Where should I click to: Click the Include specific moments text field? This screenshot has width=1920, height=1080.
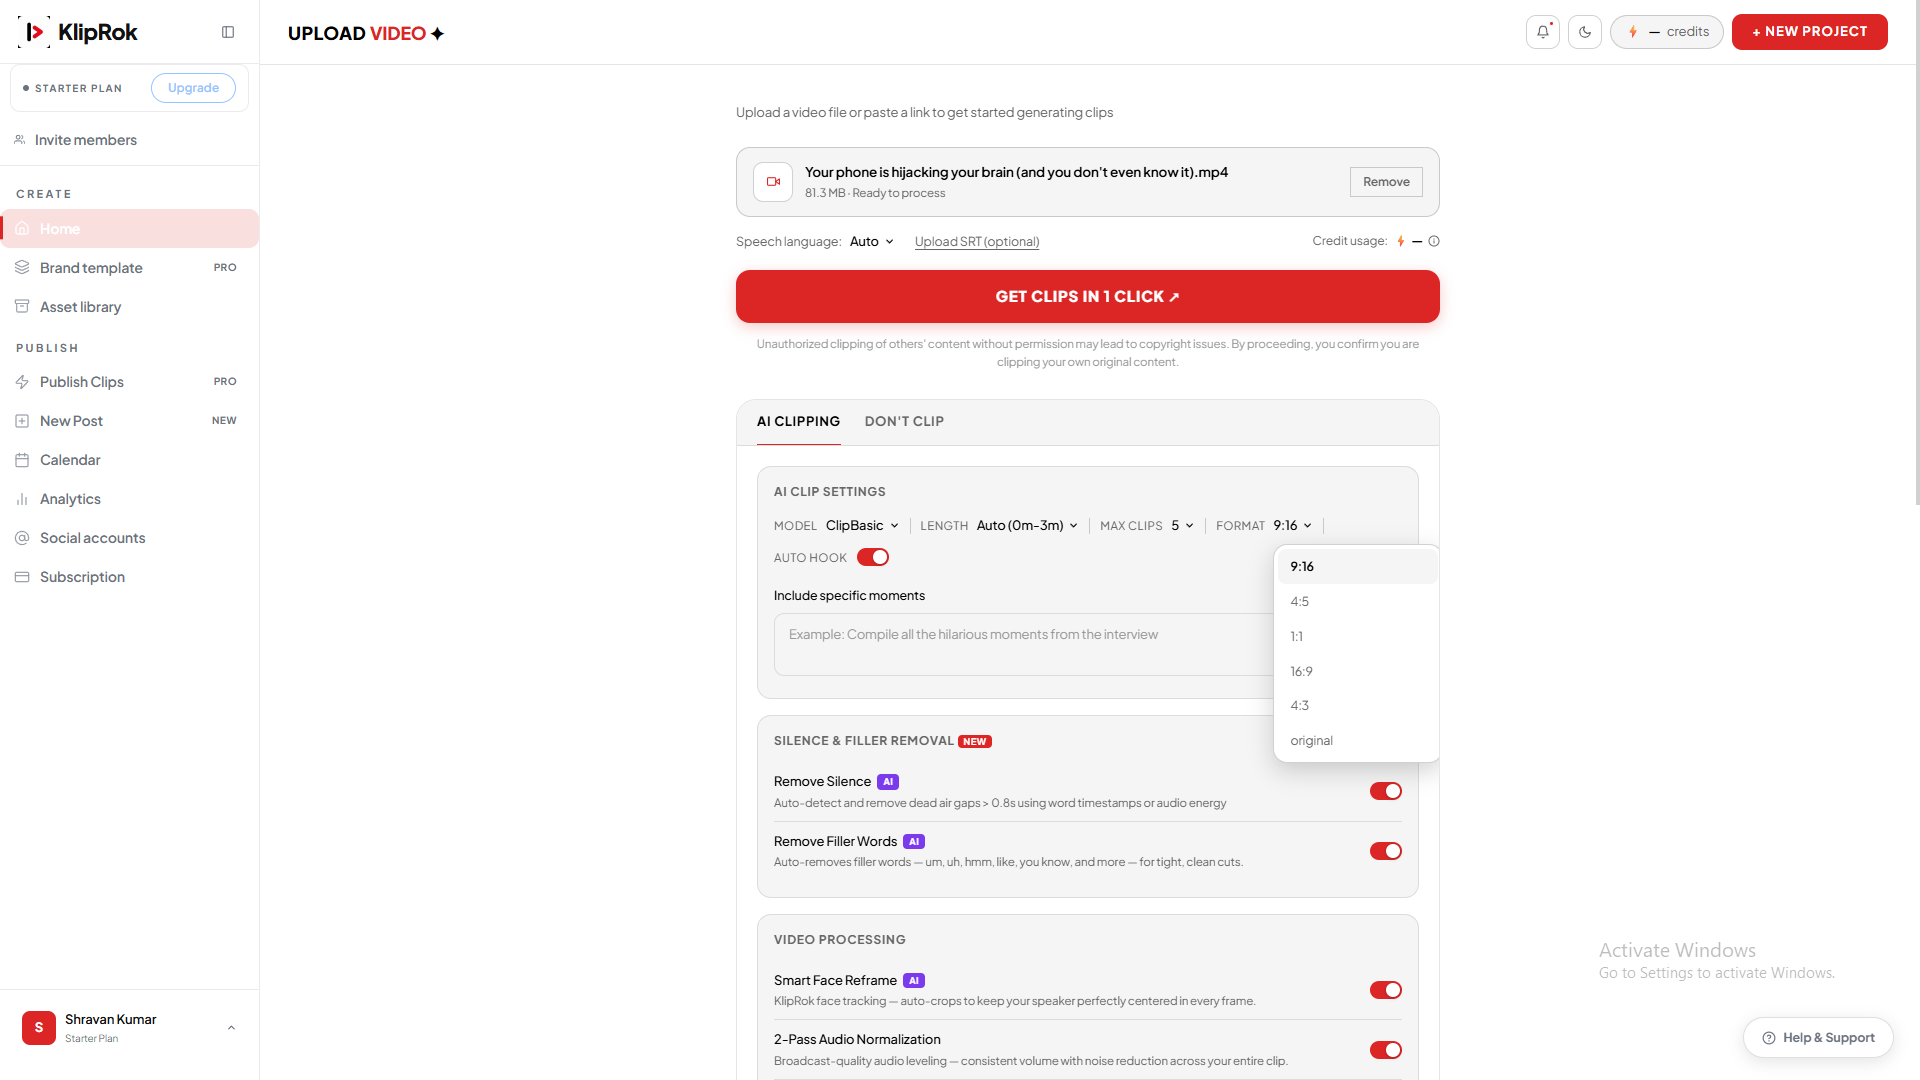point(1024,645)
